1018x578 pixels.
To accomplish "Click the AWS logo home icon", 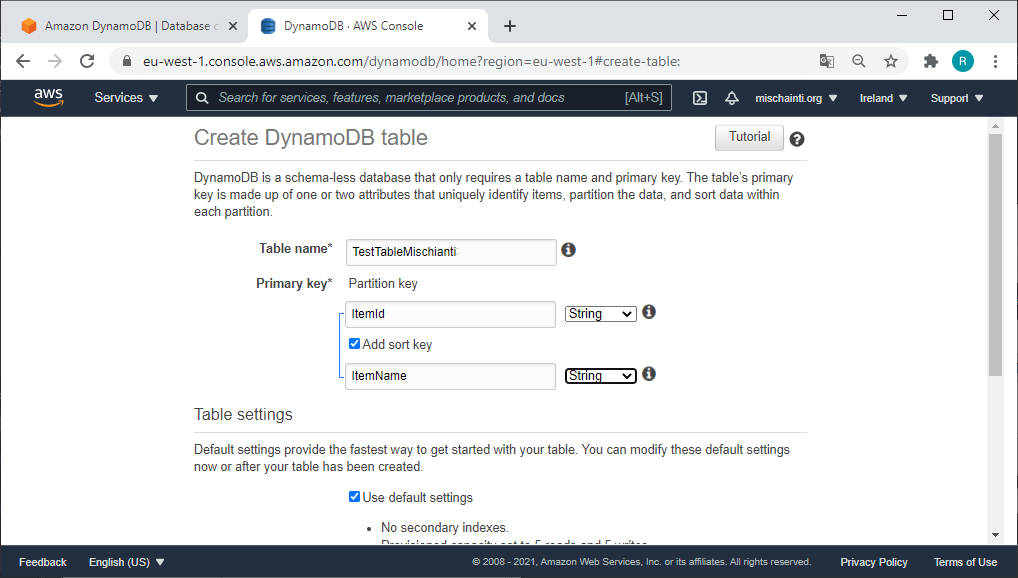I will pos(49,97).
